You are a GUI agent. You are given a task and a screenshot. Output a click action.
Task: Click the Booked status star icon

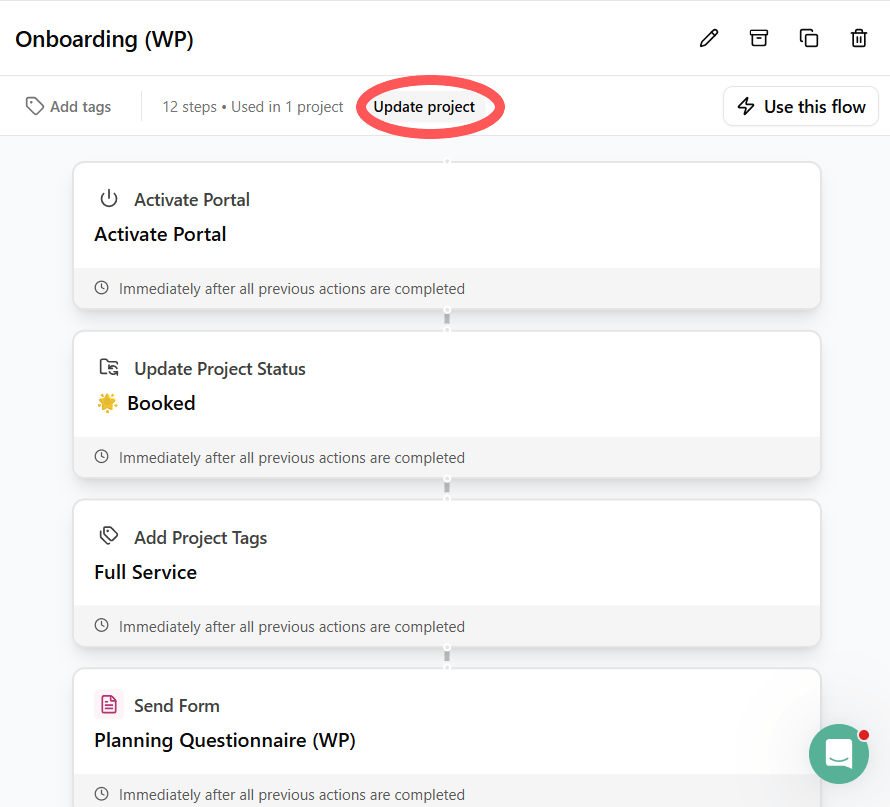click(x=107, y=403)
